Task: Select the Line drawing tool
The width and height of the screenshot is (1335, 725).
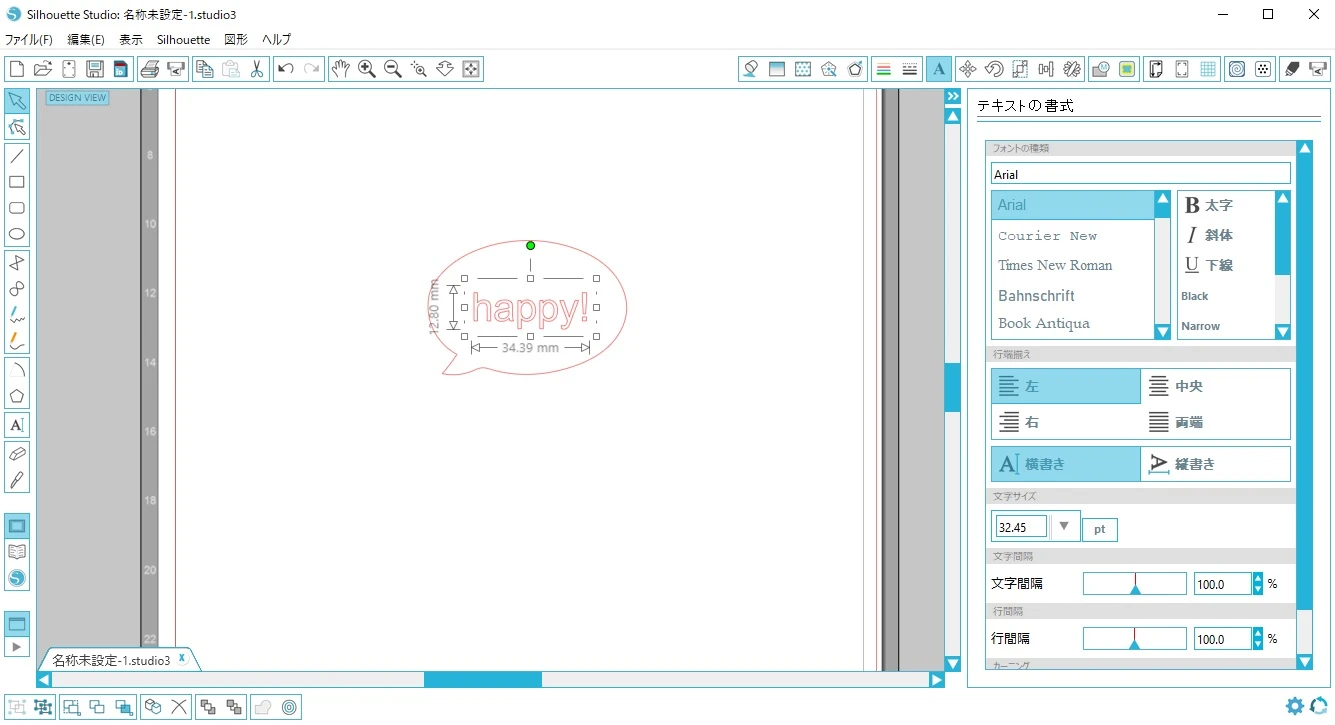Action: (17, 156)
